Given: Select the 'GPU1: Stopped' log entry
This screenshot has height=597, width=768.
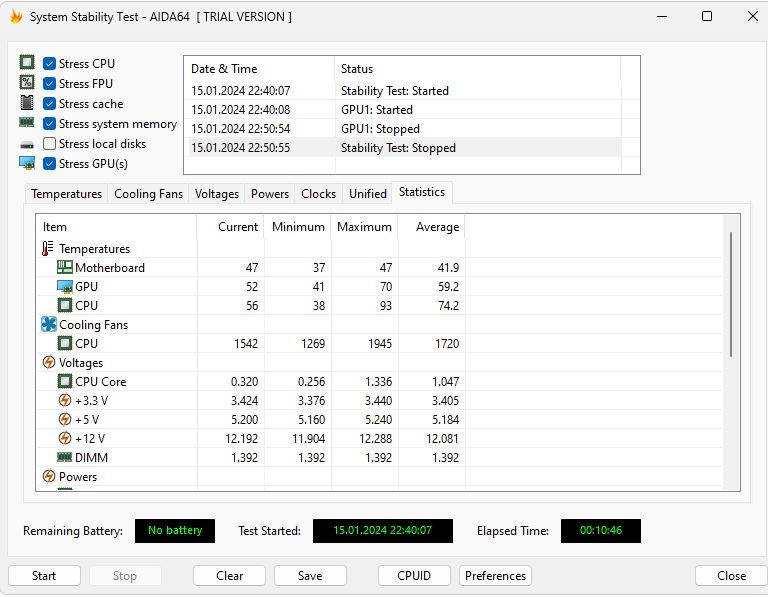Looking at the screenshot, I should [x=403, y=129].
